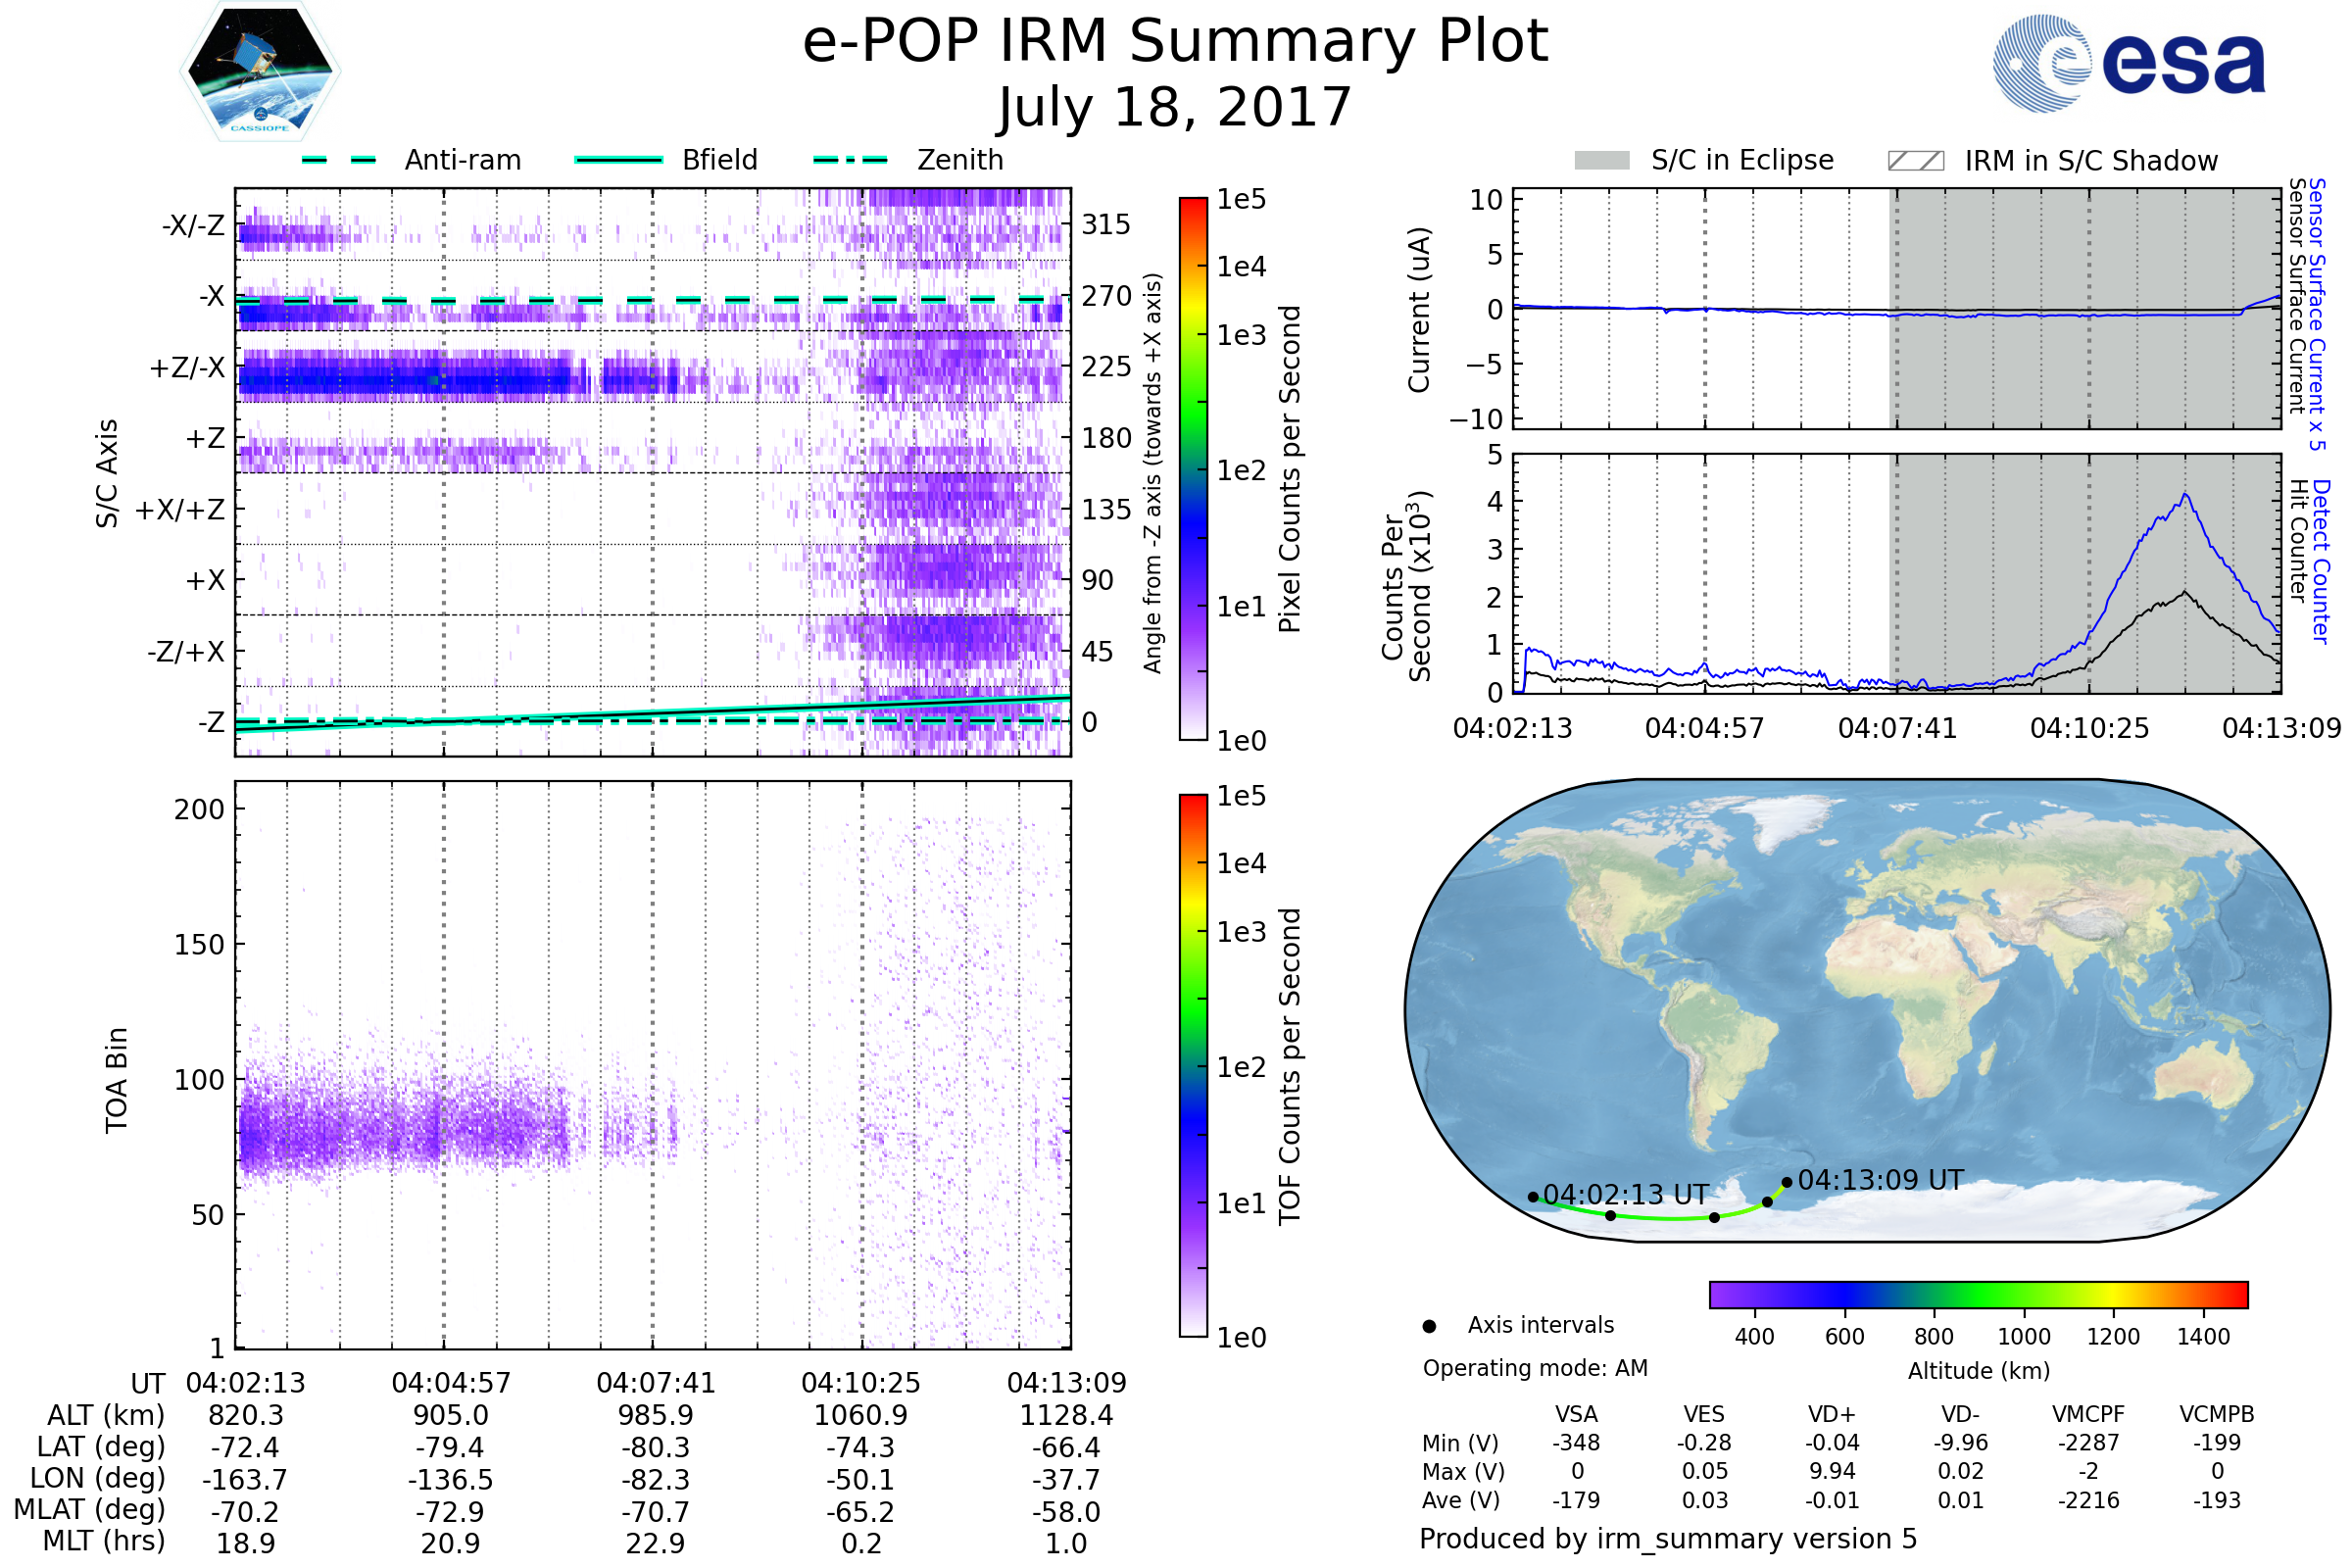The width and height of the screenshot is (2352, 1568).
Task: Click the Pixel Counts per Second colorbar
Action: coord(1193,468)
